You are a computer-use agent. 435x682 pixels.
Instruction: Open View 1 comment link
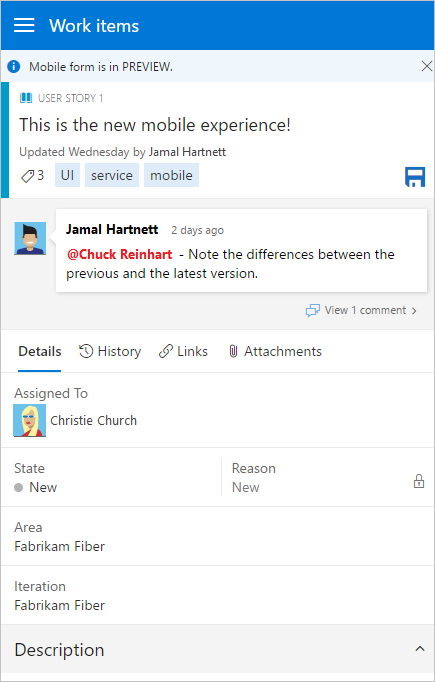pos(361,311)
